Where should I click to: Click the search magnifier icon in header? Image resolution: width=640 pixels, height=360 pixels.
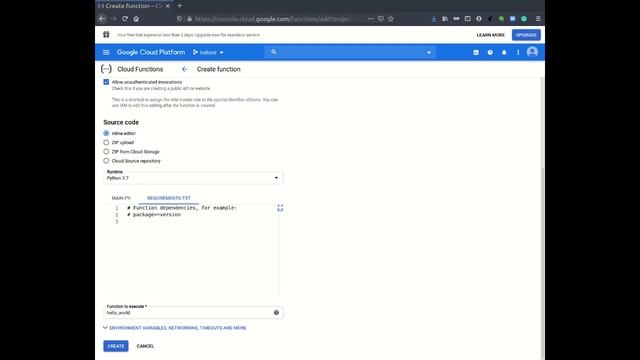click(x=273, y=52)
